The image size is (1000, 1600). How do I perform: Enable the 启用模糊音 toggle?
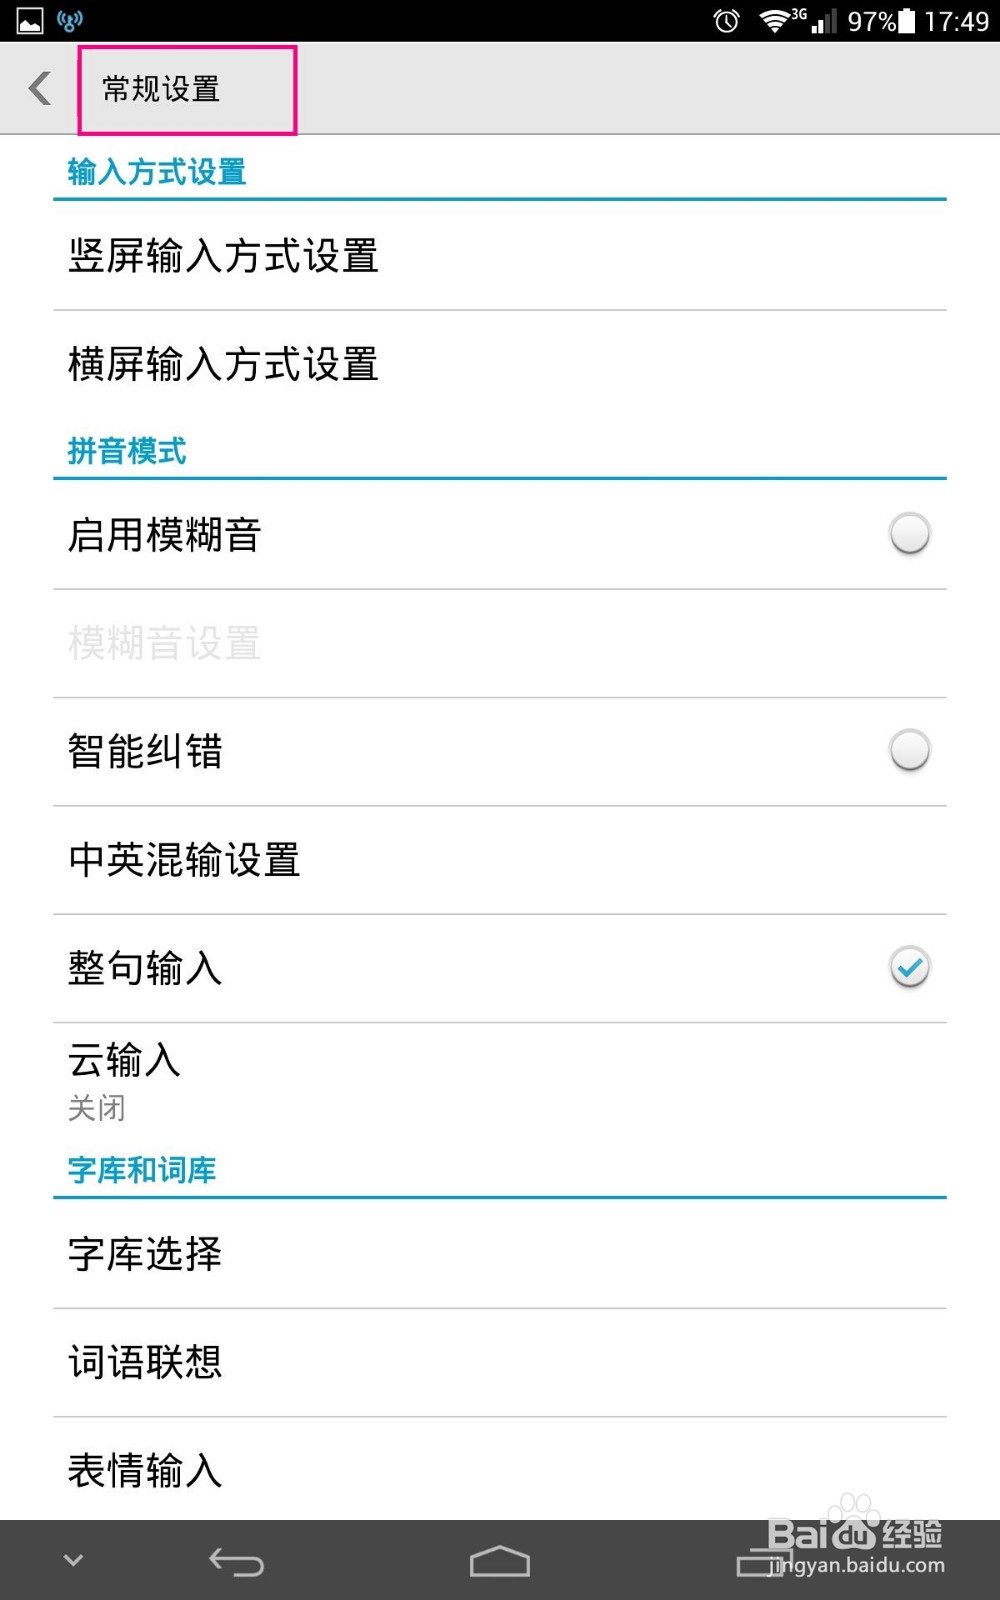[x=909, y=534]
